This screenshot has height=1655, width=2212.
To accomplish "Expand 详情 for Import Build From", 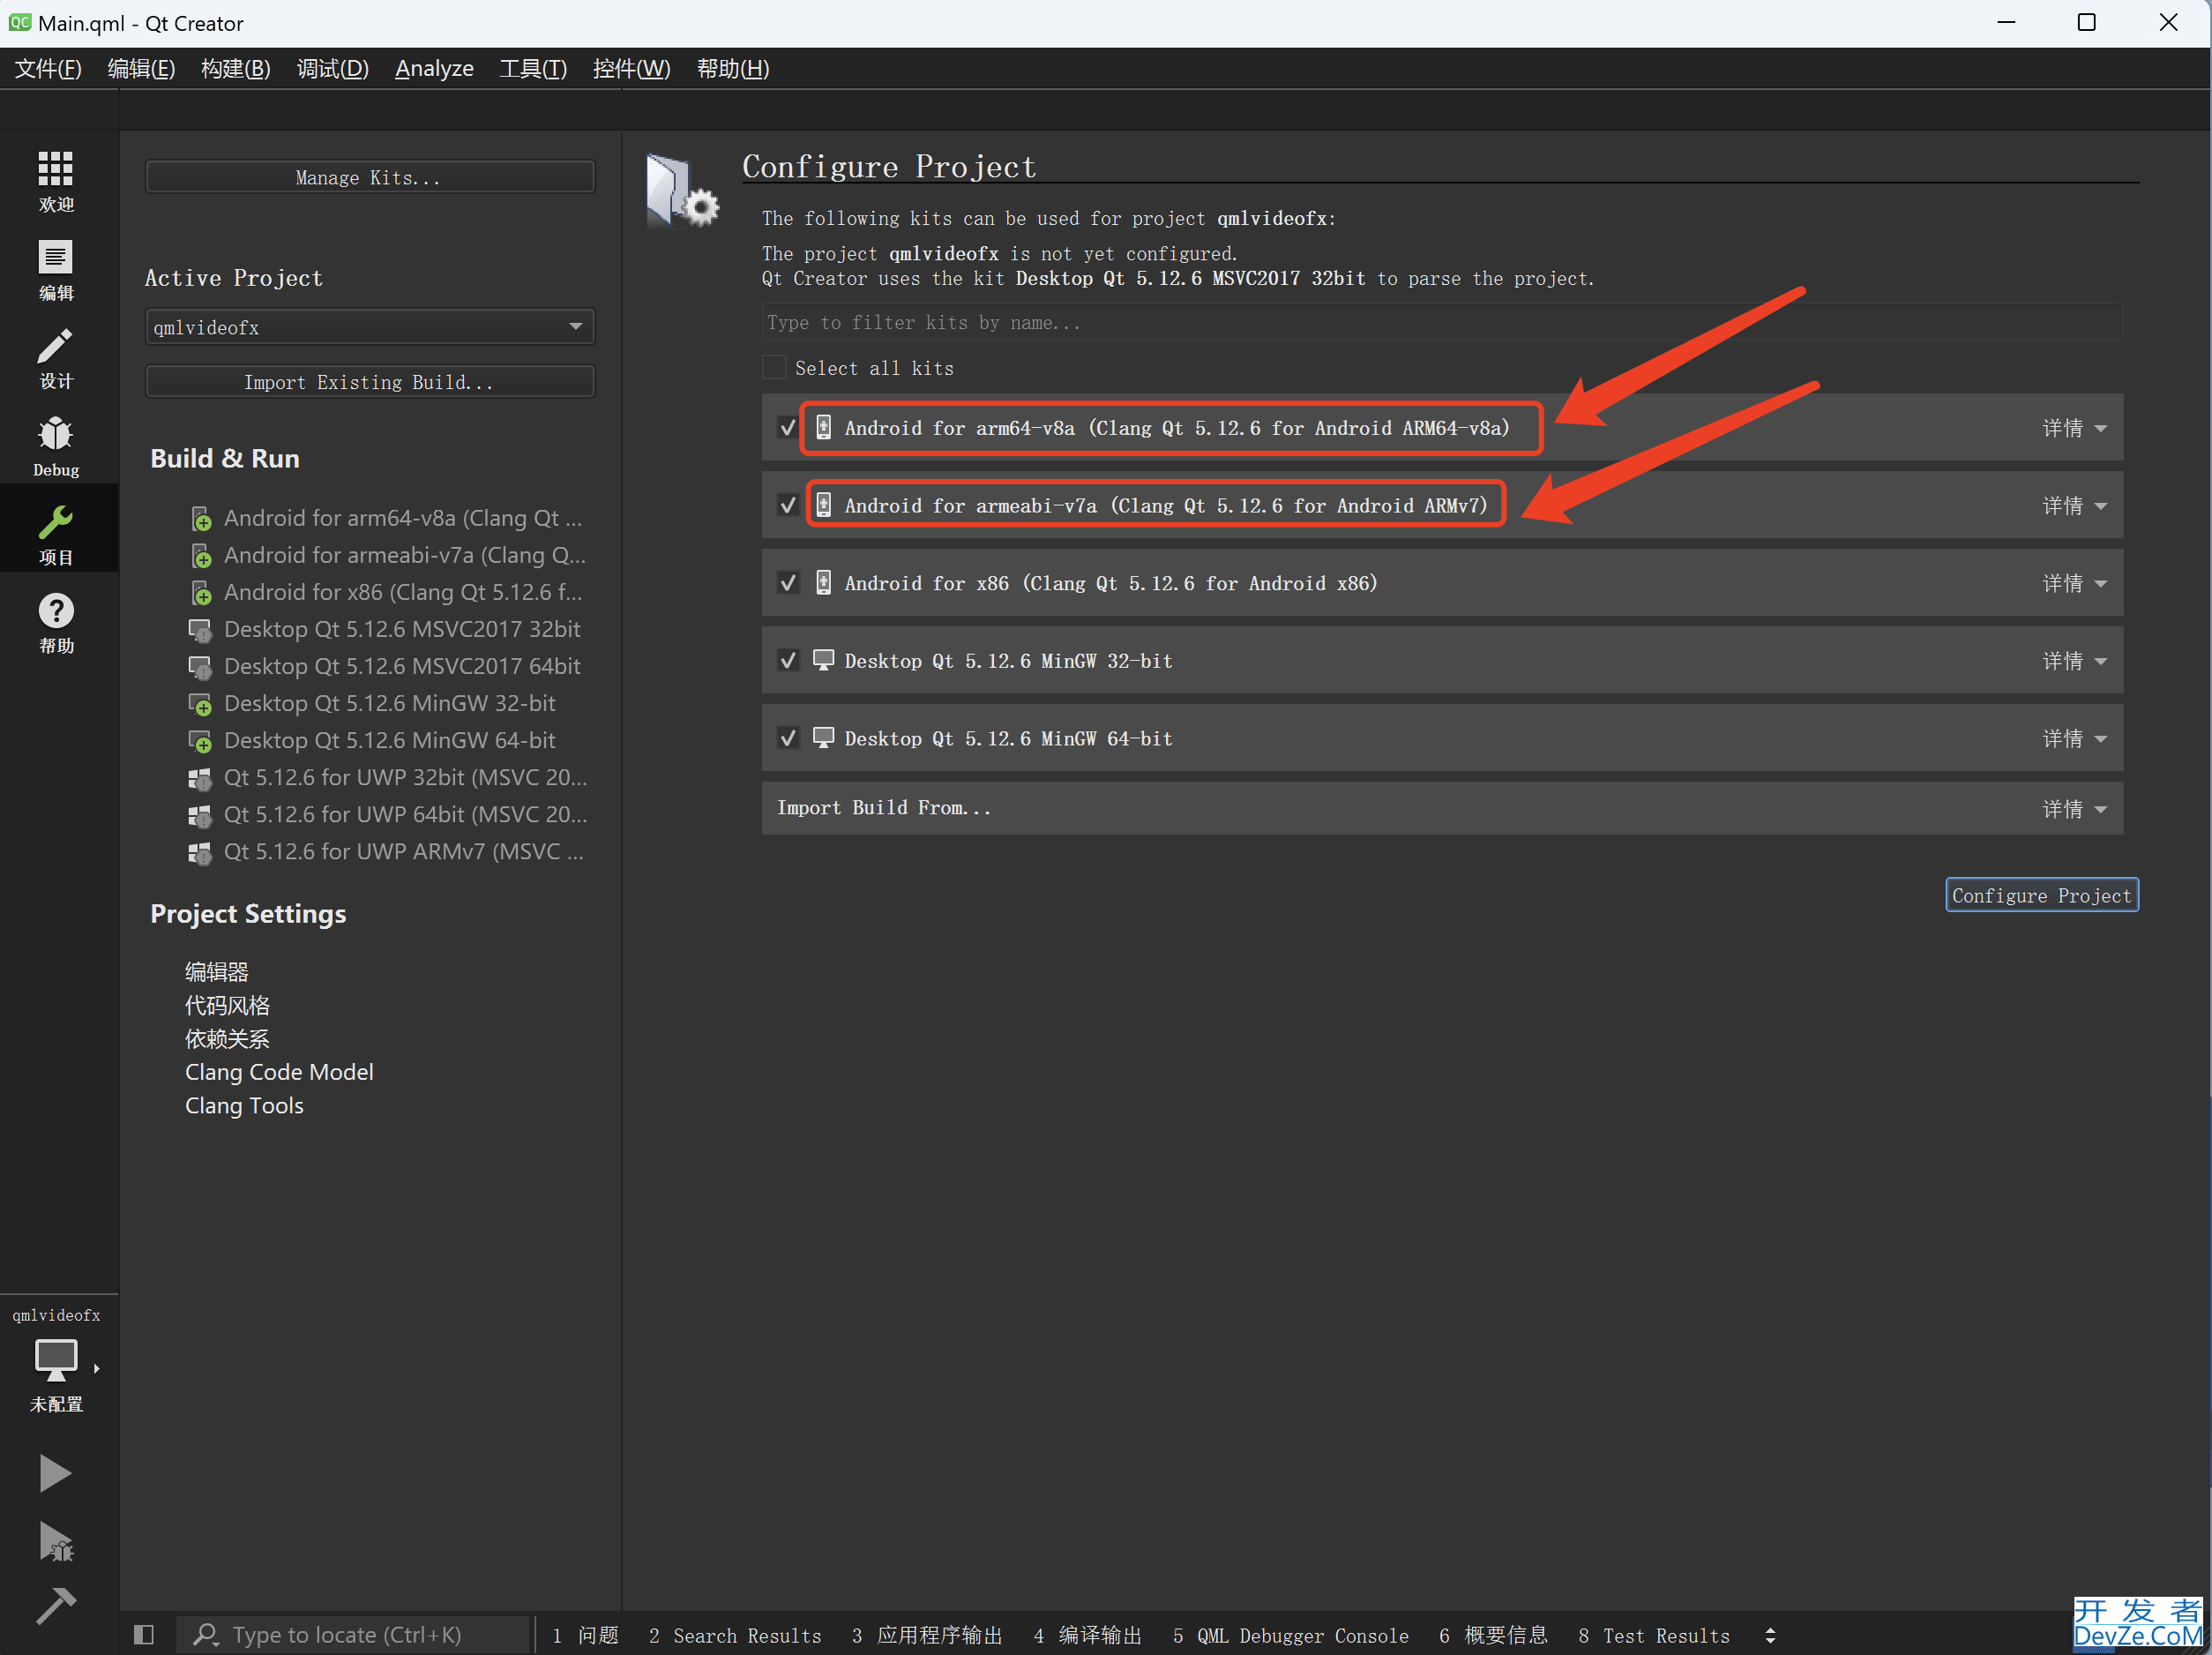I will (2074, 809).
